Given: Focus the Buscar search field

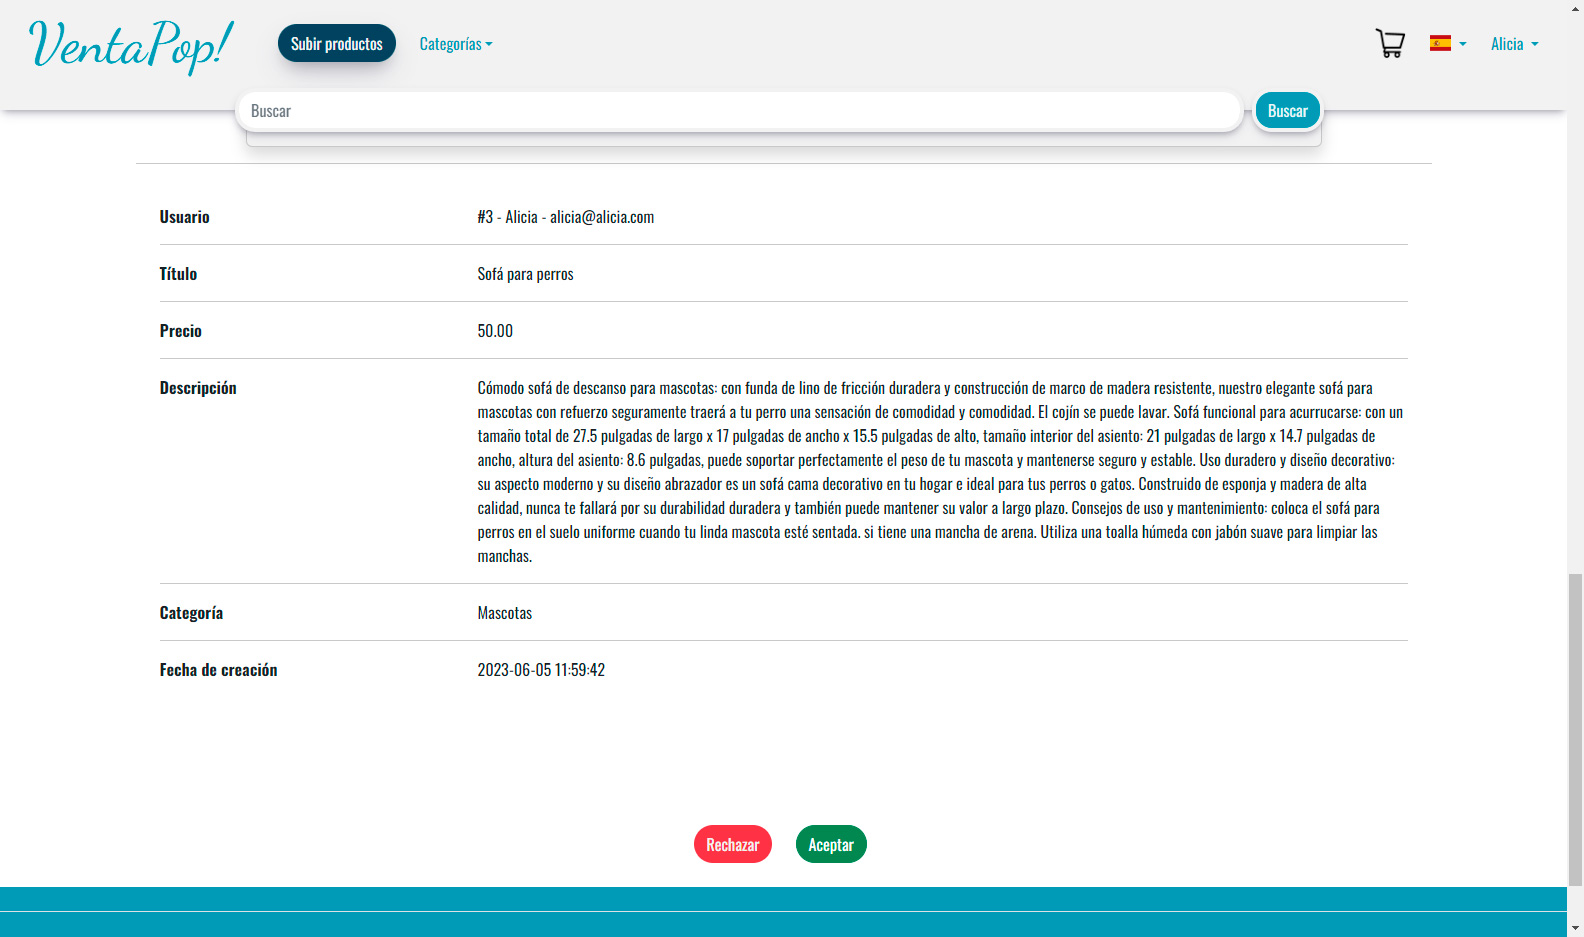Looking at the screenshot, I should [738, 111].
